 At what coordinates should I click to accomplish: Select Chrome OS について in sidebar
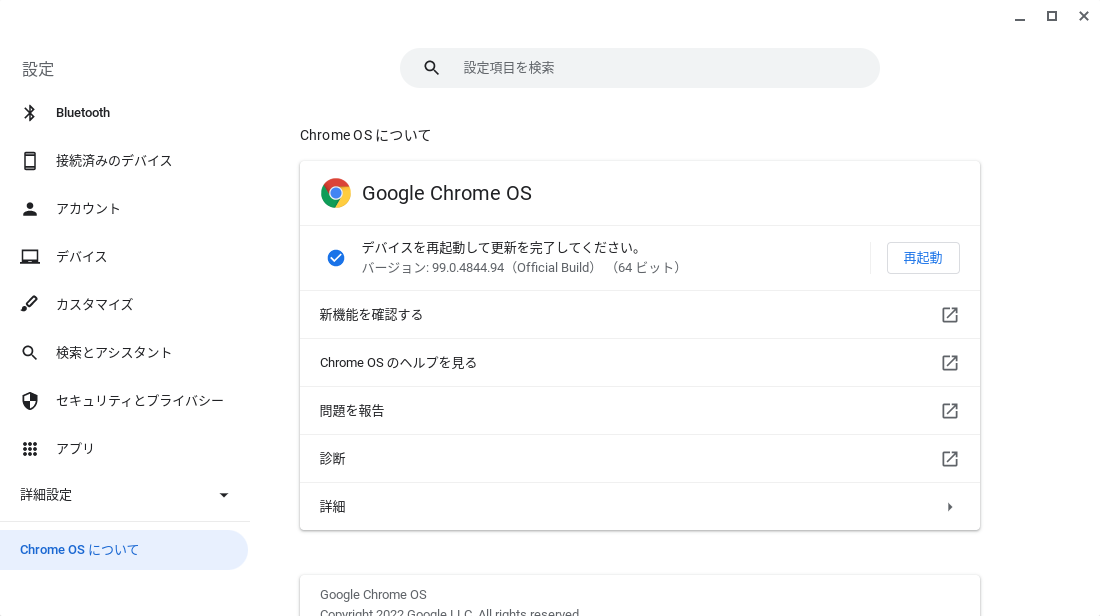[123, 550]
